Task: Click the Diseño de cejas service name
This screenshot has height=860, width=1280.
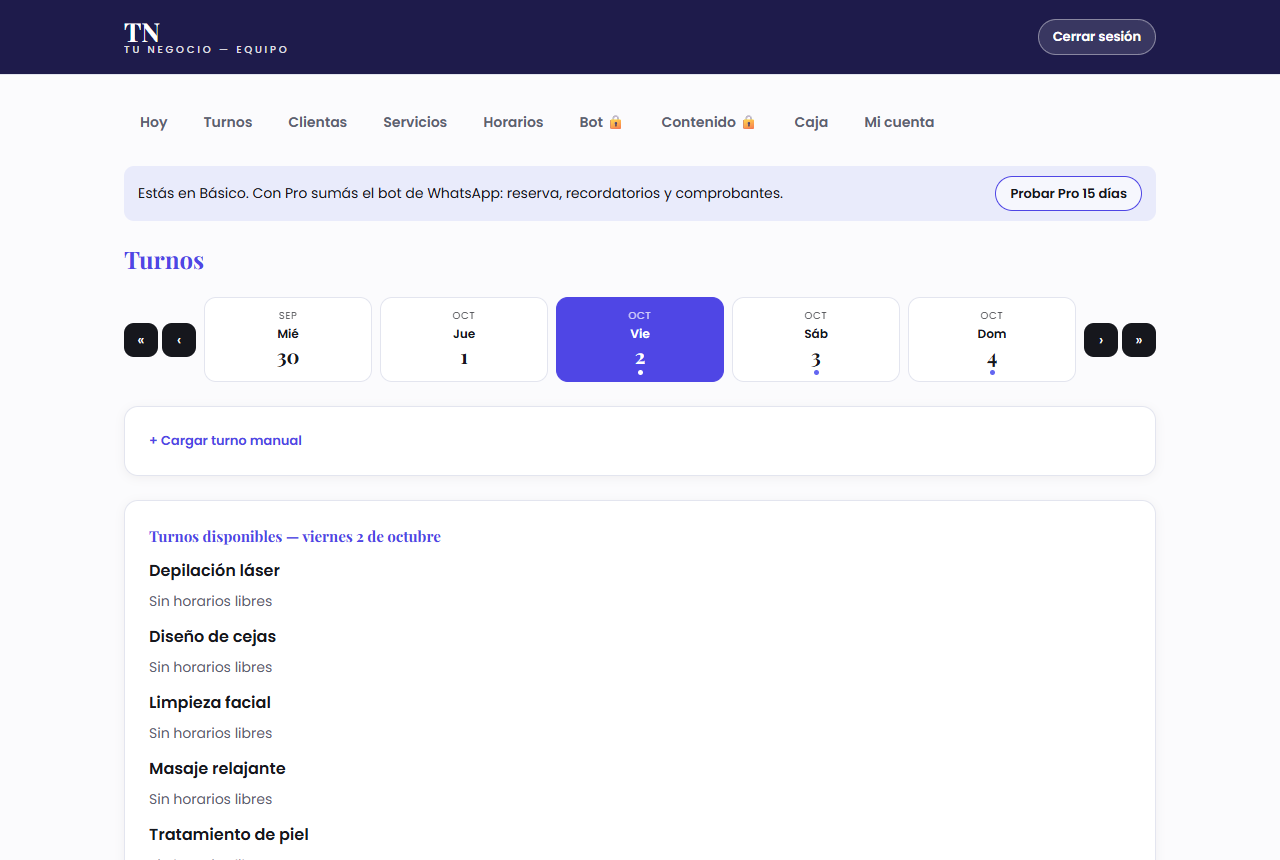Action: (x=212, y=636)
